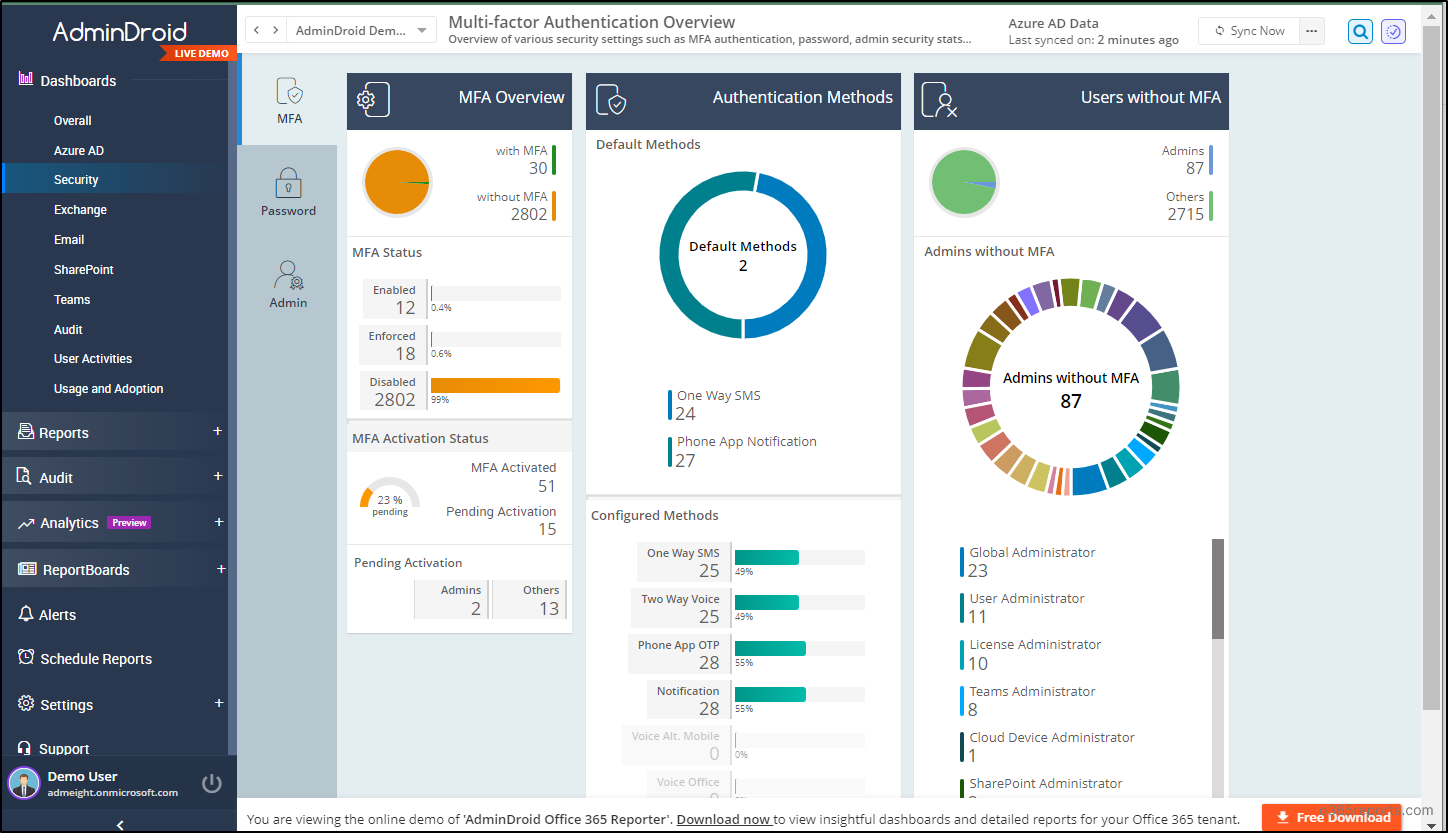Click the Dashboards chart icon

(26, 79)
